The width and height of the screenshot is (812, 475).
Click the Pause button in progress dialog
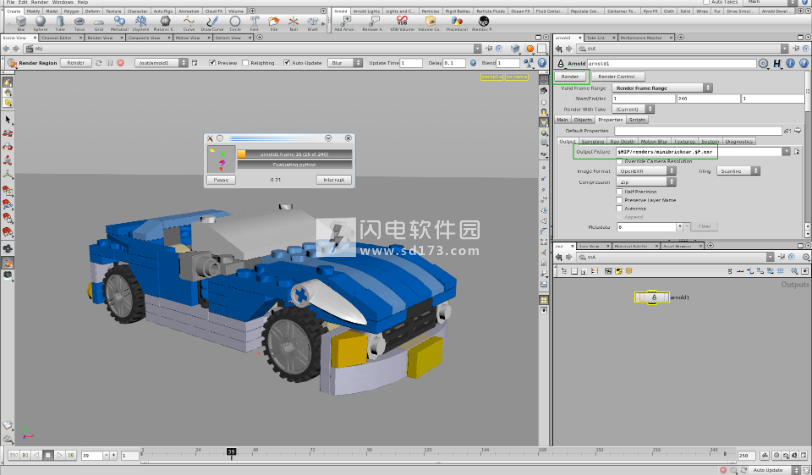point(221,180)
